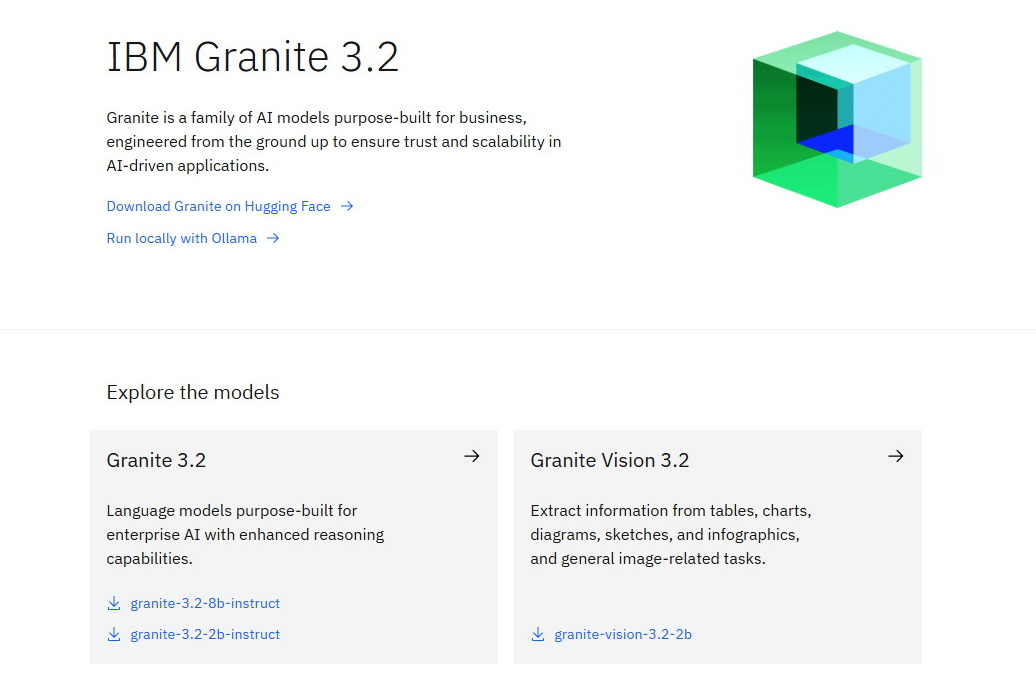Image resolution: width=1036 pixels, height=688 pixels.
Task: Click the Granite 3.2 card description text
Action: pos(245,535)
